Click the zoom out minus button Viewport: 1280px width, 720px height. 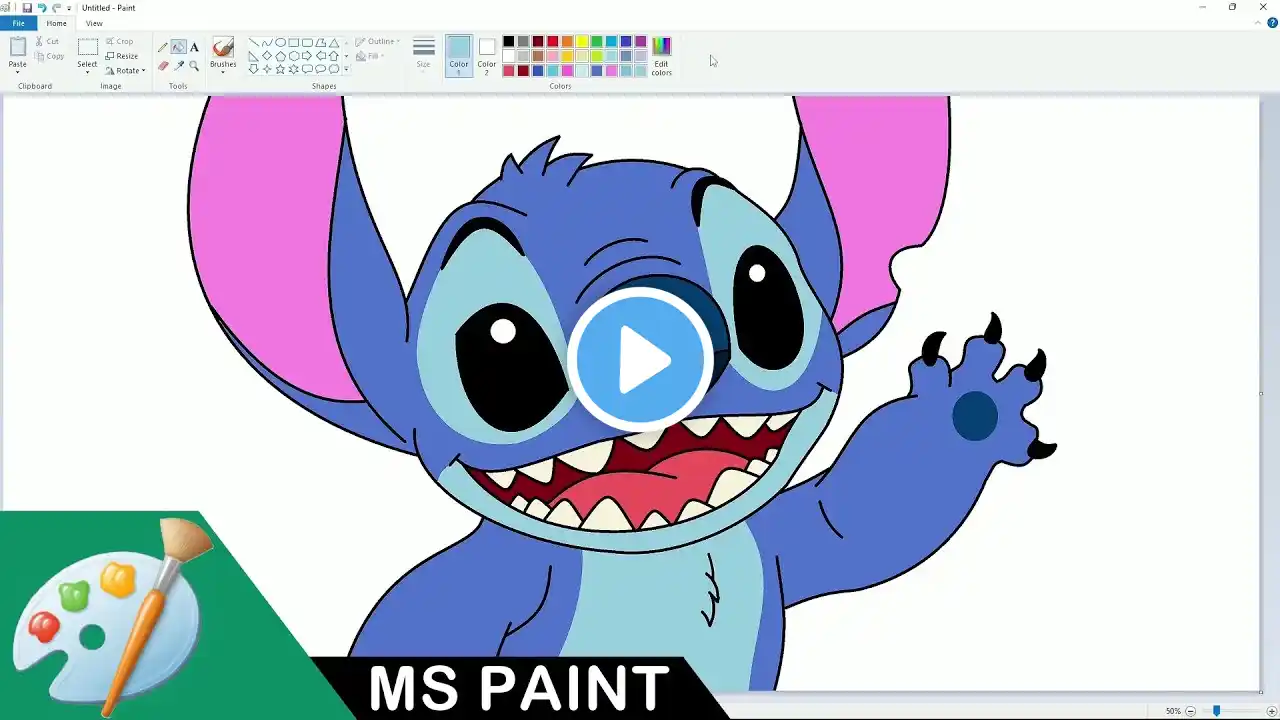1190,711
